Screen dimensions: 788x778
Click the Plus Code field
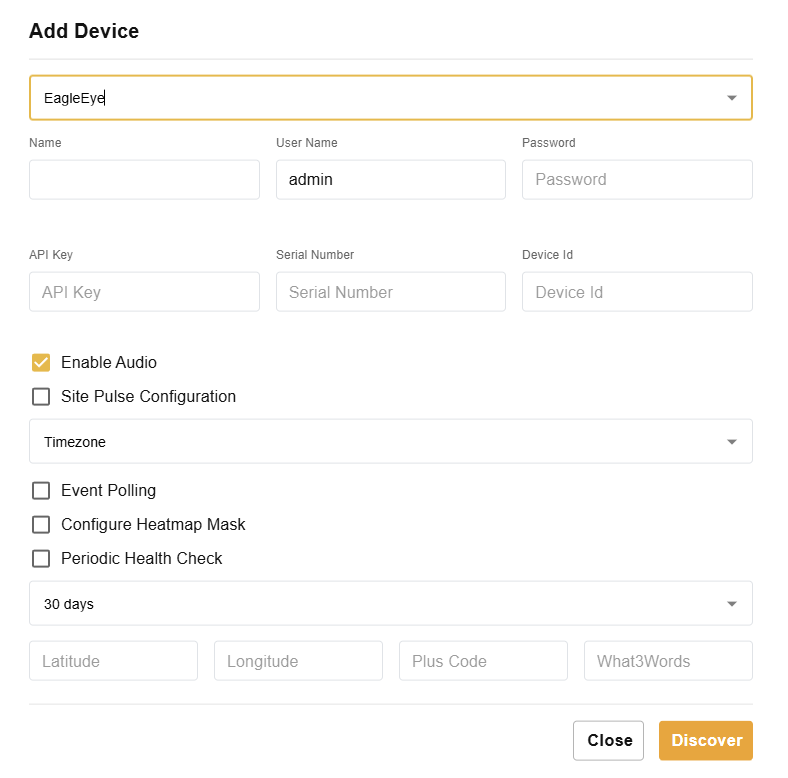coord(483,661)
